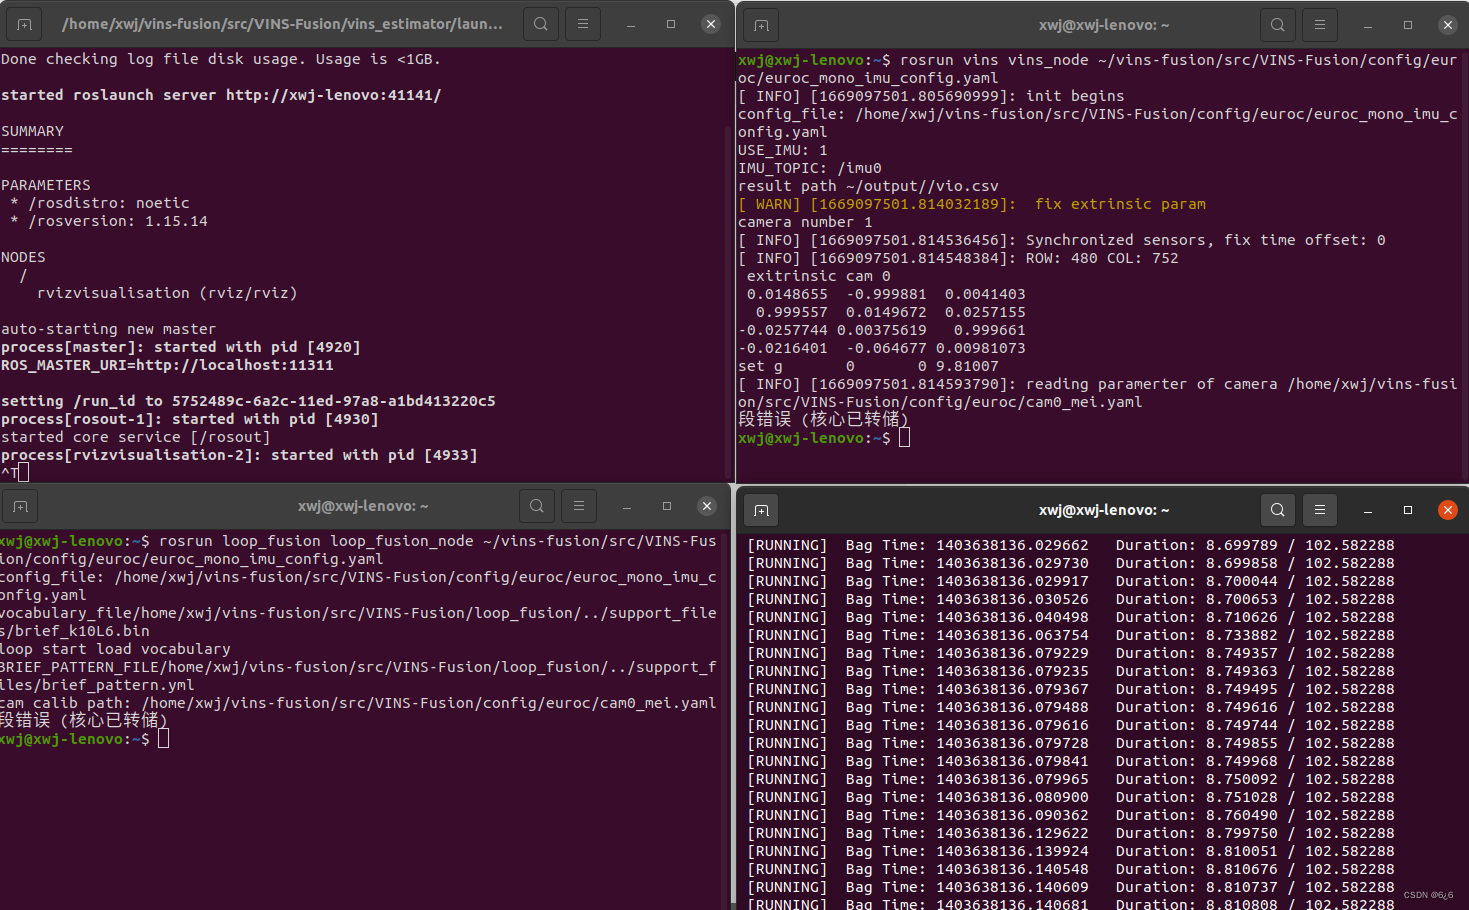The image size is (1469, 910).
Task: Click 'setting /run_id to' line in roslaunch terminal
Action: pyautogui.click(x=248, y=401)
